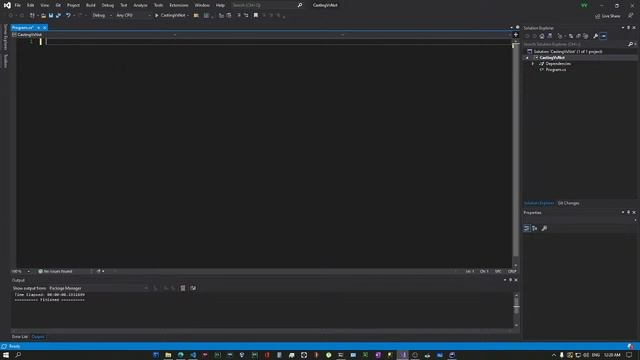Switch to the Git Changes tab

click(x=568, y=203)
